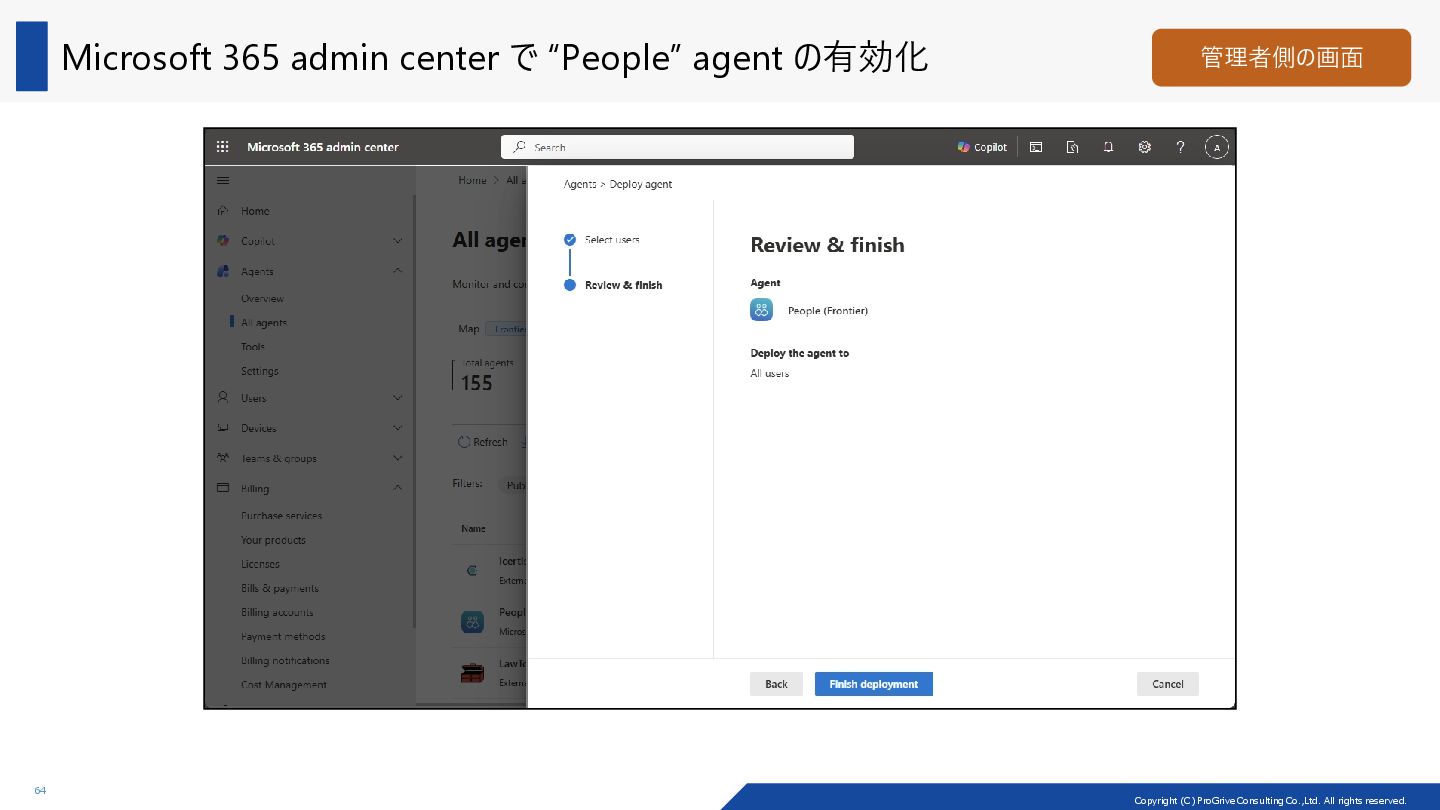Open Tools under Agents
This screenshot has height=810, width=1440.
tap(253, 347)
